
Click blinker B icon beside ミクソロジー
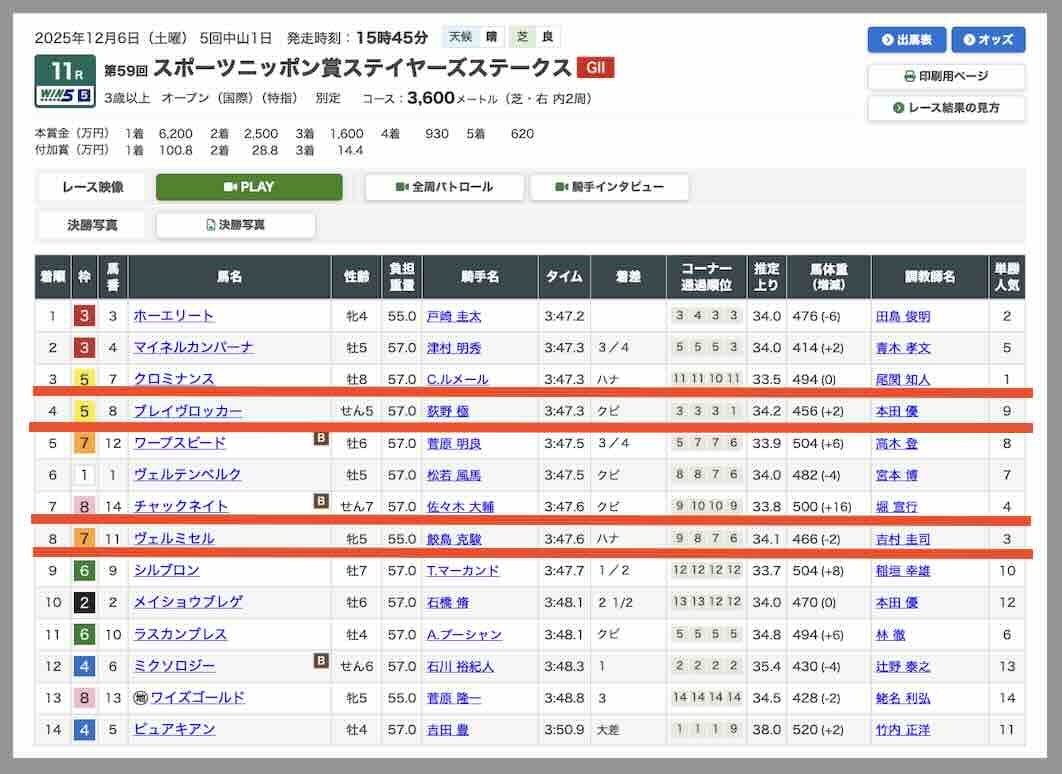pos(321,660)
